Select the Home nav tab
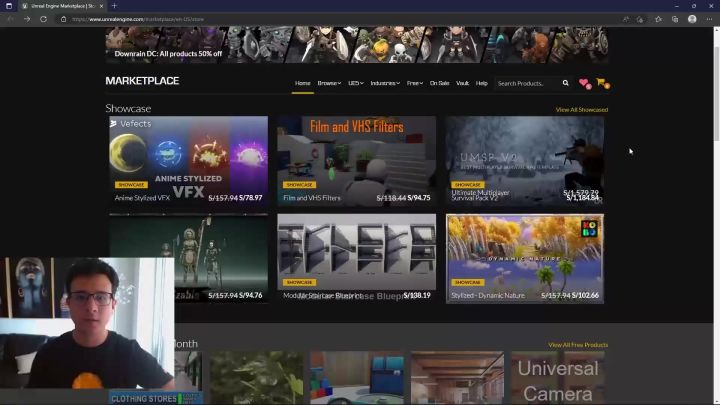Image resolution: width=720 pixels, height=405 pixels. coord(303,83)
